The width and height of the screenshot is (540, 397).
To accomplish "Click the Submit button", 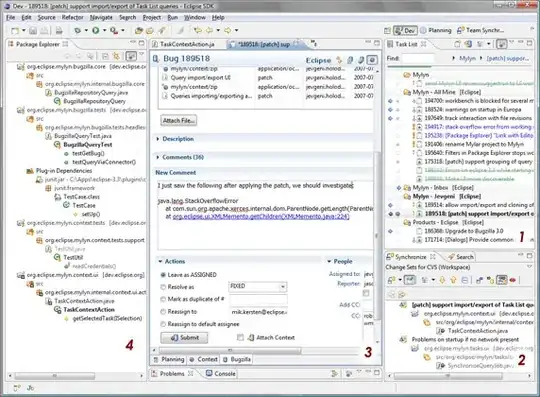I will 184,338.
